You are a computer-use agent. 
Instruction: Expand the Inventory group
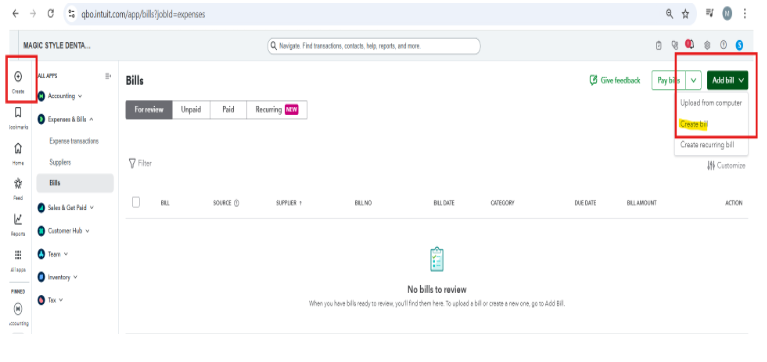pyautogui.click(x=58, y=277)
